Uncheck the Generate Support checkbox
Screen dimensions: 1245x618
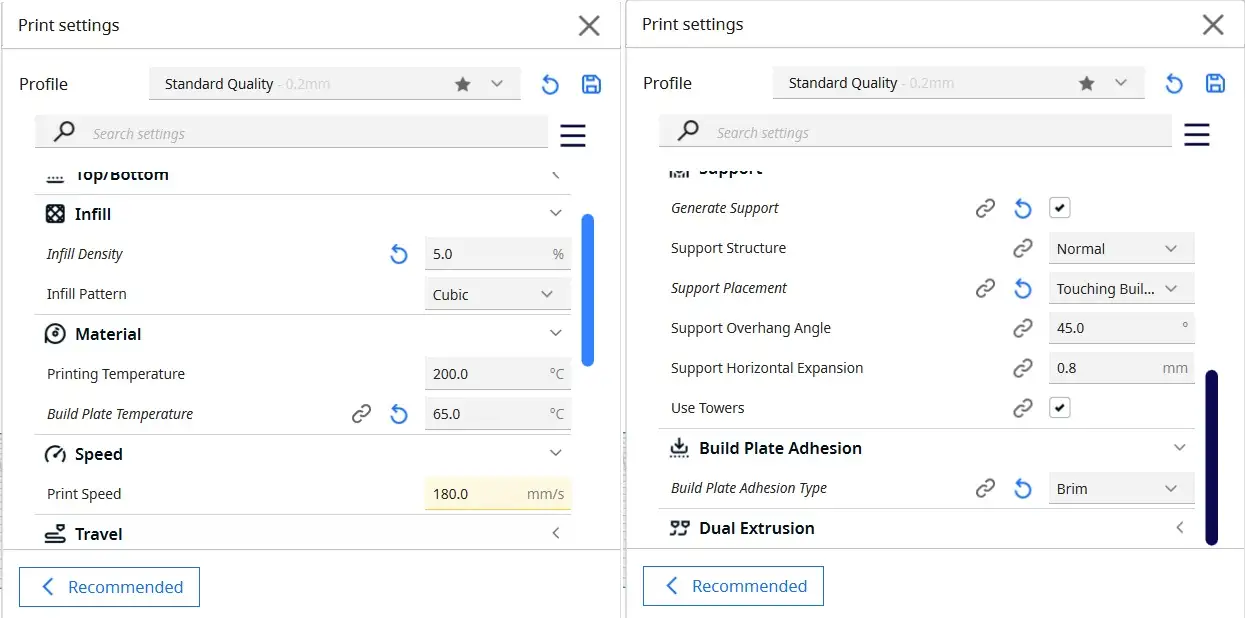coord(1060,208)
